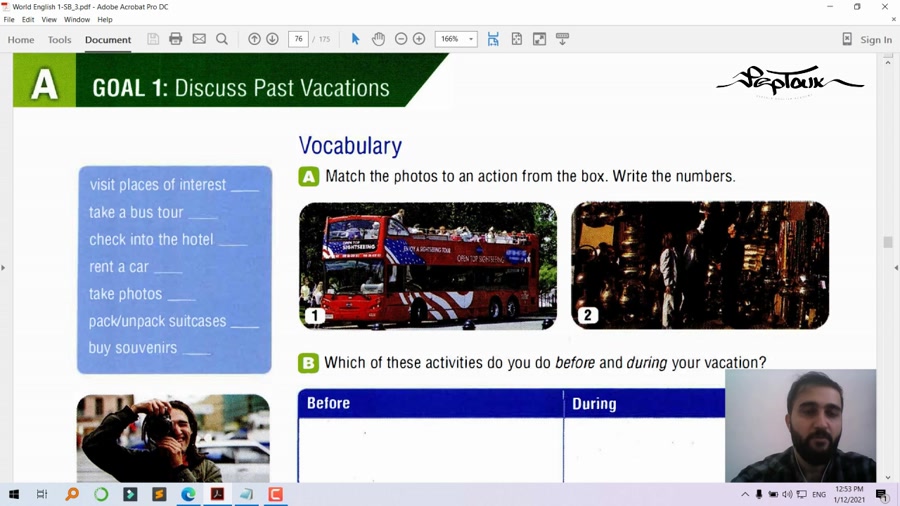The width and height of the screenshot is (900, 506).
Task: Click the page number field showing 76
Action: pyautogui.click(x=298, y=39)
